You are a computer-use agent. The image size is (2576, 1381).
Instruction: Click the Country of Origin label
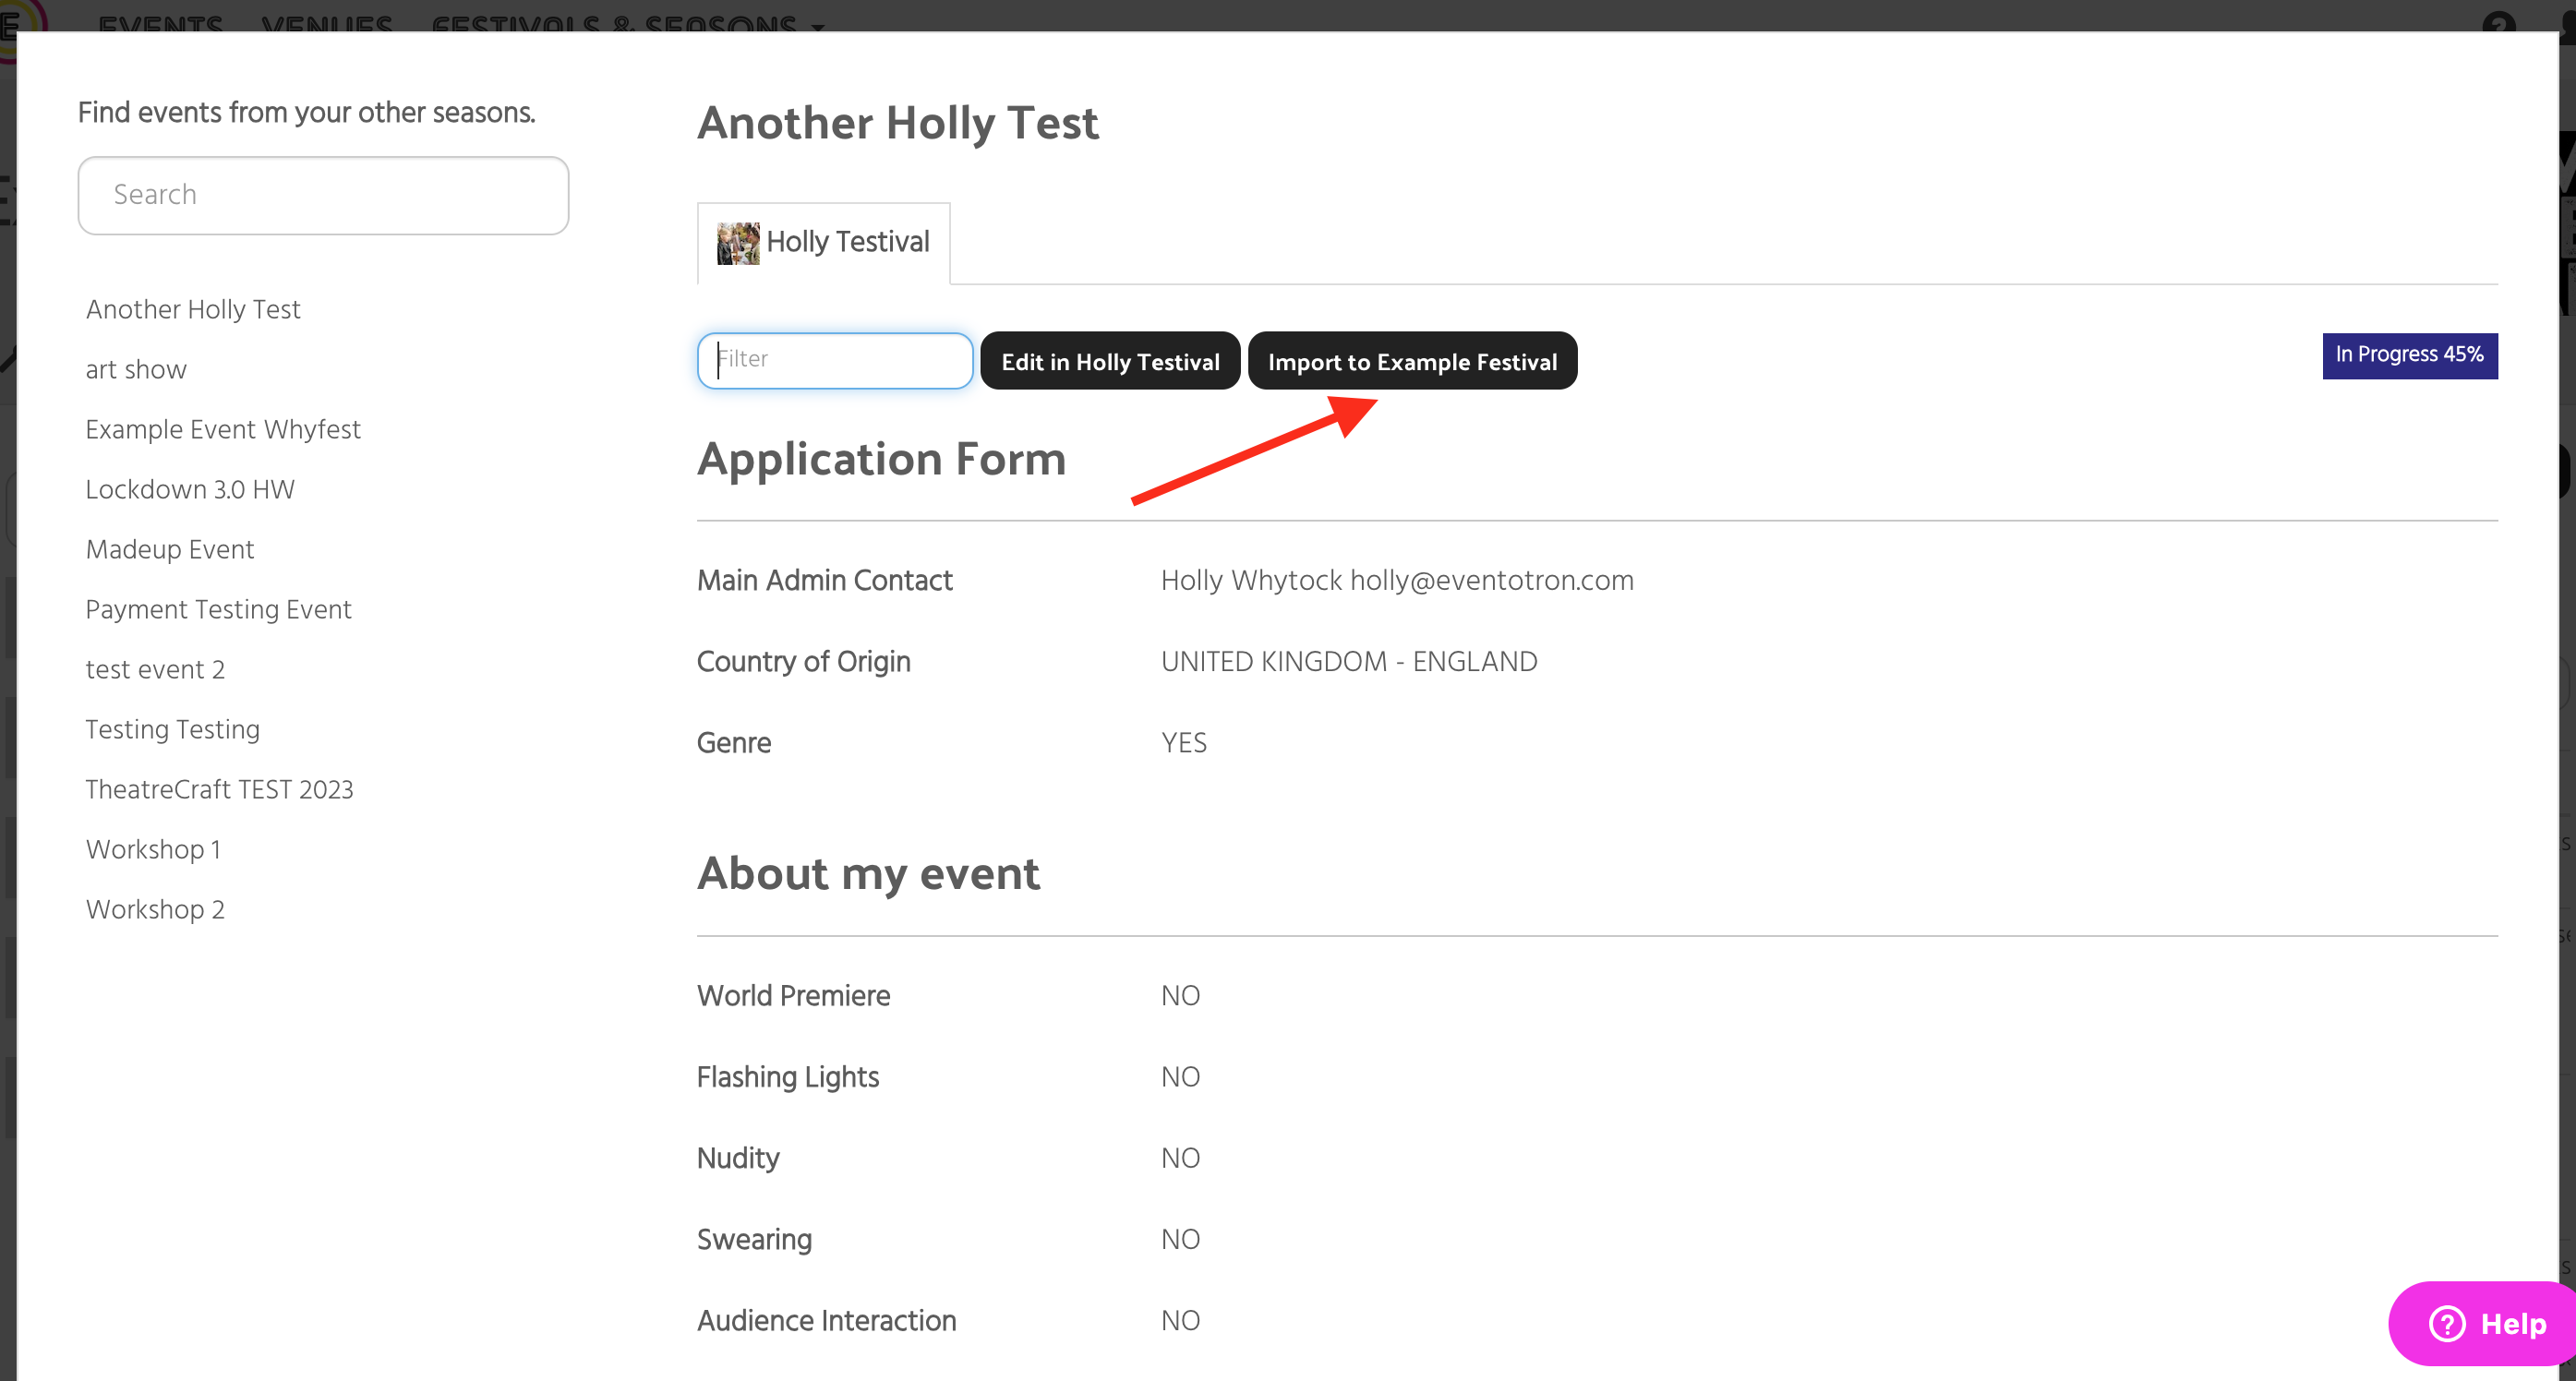coord(803,662)
